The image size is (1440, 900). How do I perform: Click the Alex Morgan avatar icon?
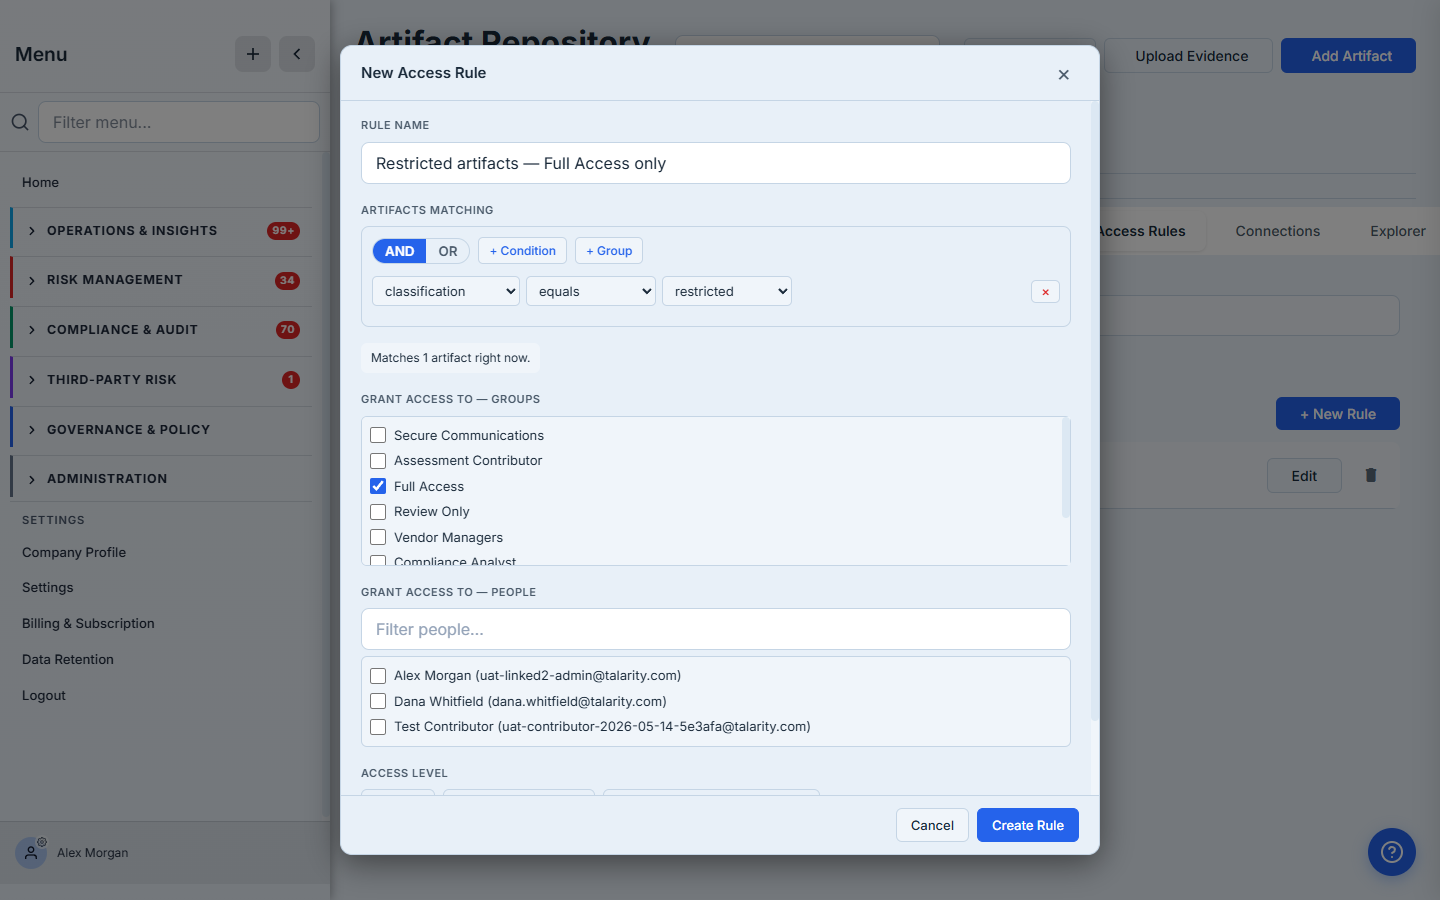(x=31, y=853)
